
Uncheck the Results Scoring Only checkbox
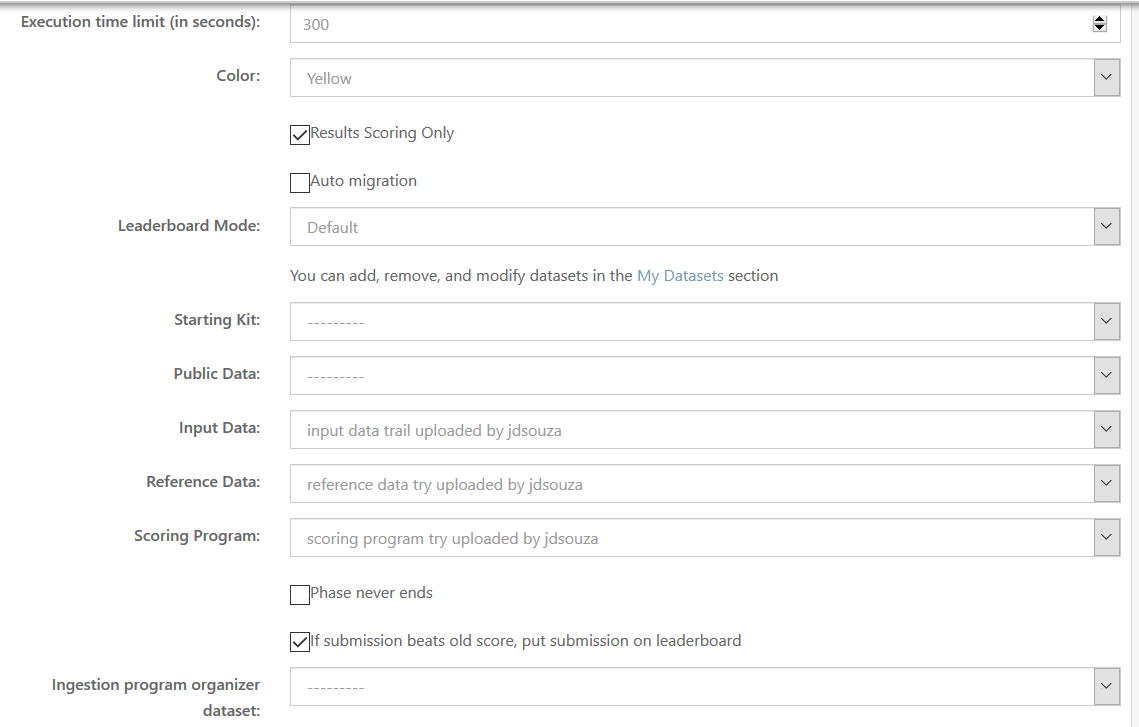pyautogui.click(x=298, y=134)
